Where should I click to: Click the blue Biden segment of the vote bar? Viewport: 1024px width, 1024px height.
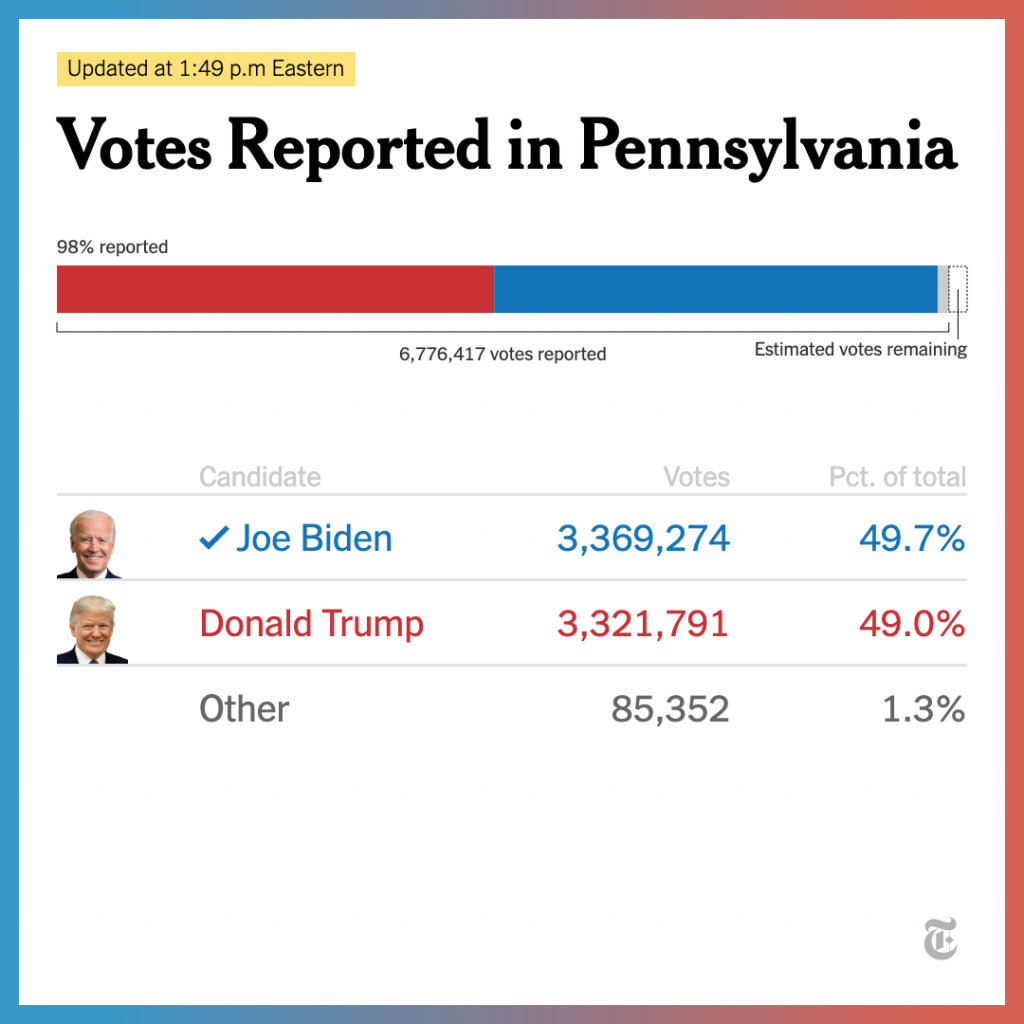tap(716, 289)
